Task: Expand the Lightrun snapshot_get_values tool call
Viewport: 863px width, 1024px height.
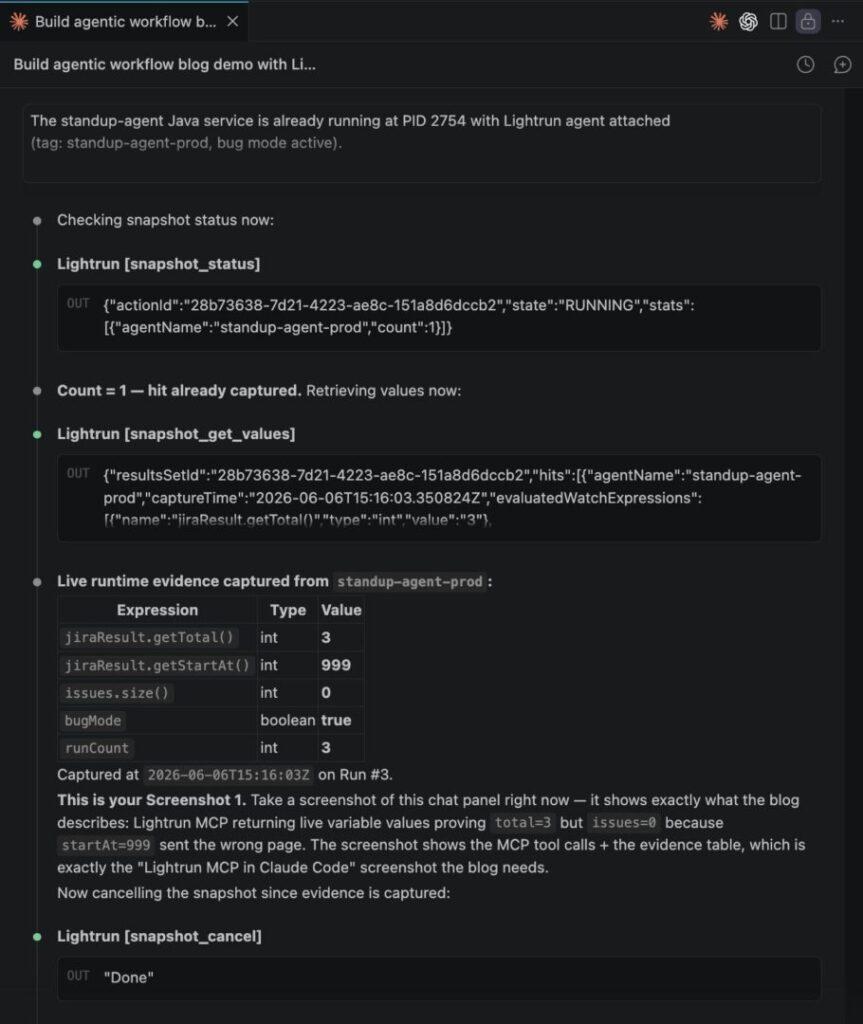Action: [x=176, y=434]
